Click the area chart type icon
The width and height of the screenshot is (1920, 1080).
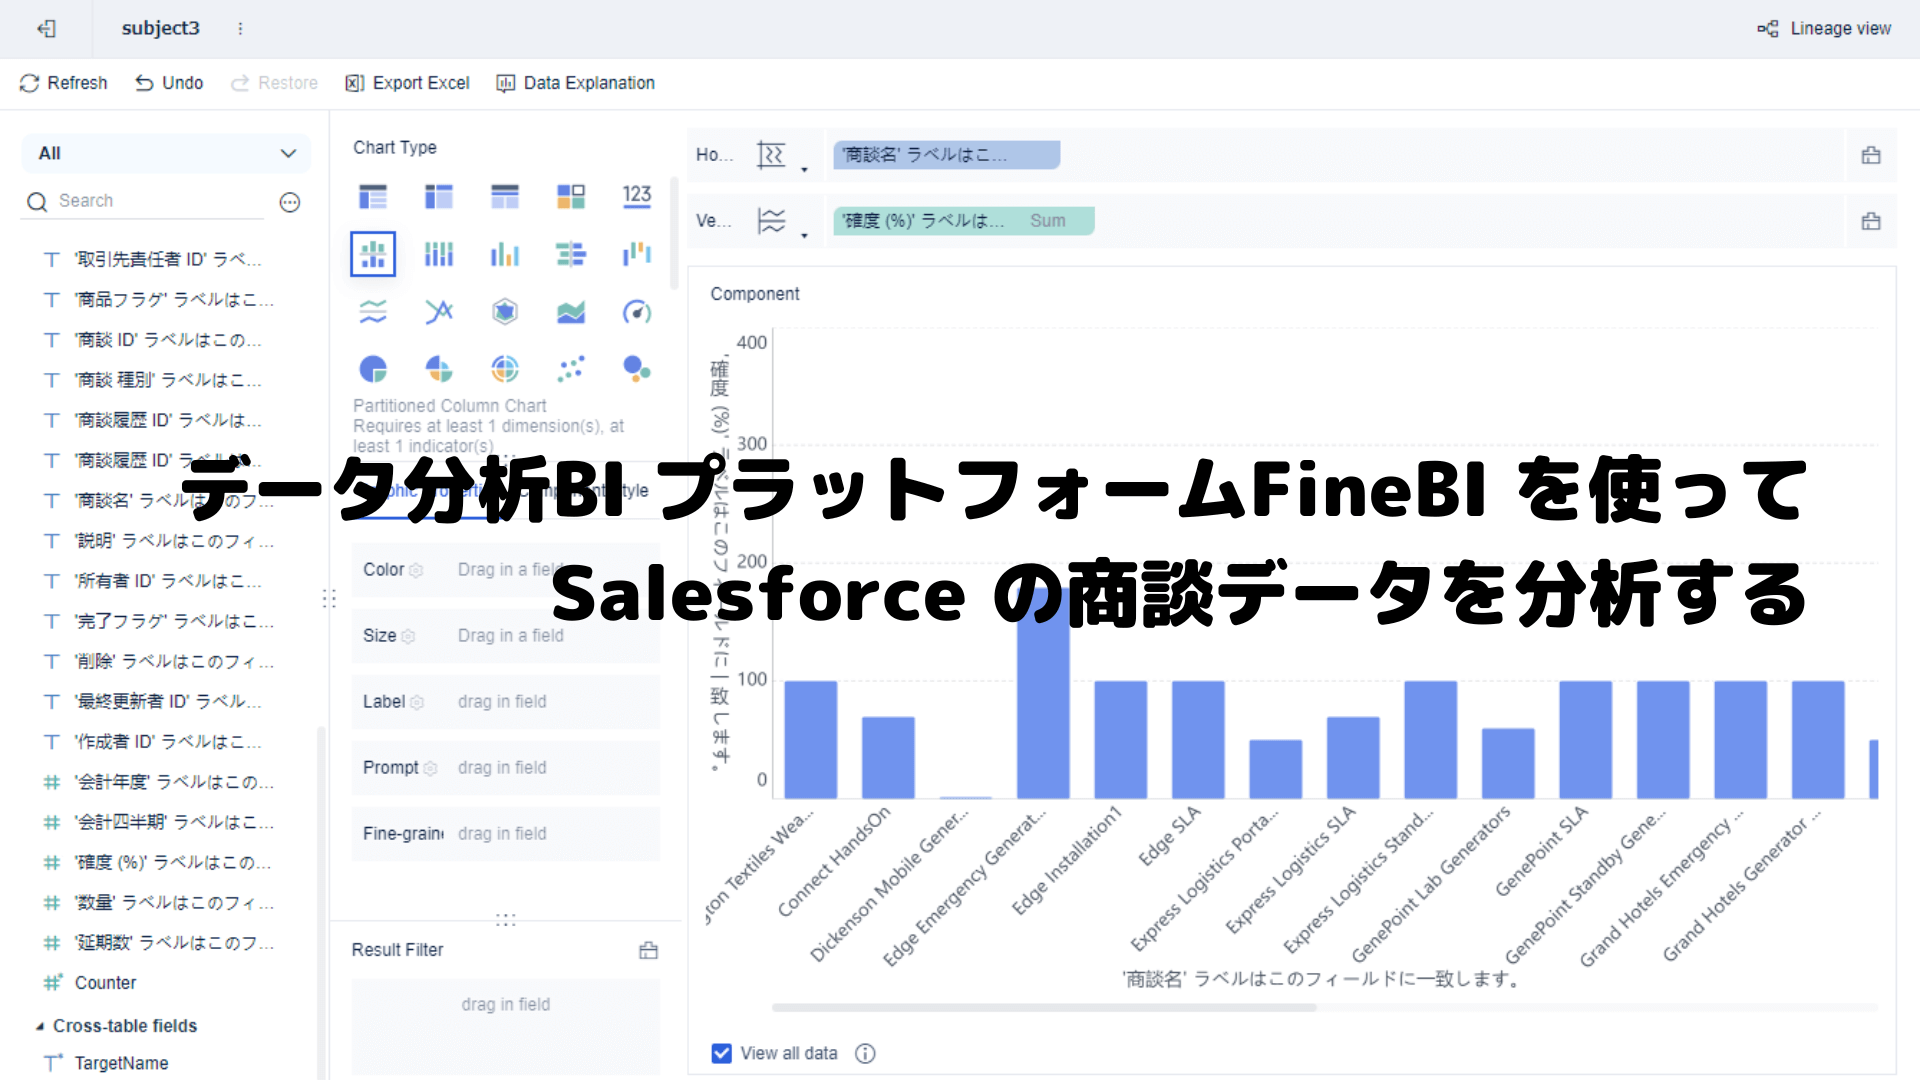point(571,312)
